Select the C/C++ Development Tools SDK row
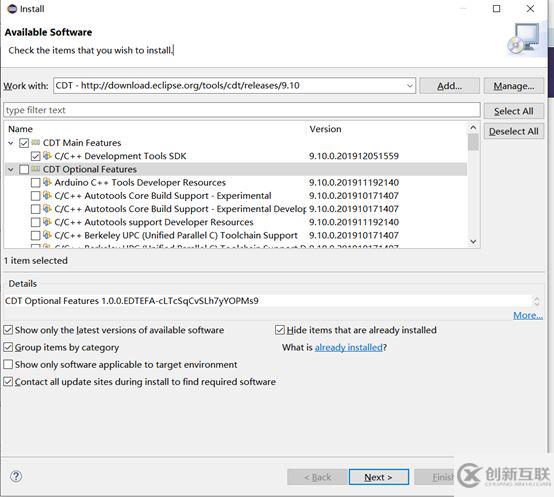Image resolution: width=554 pixels, height=497 pixels. click(x=236, y=156)
